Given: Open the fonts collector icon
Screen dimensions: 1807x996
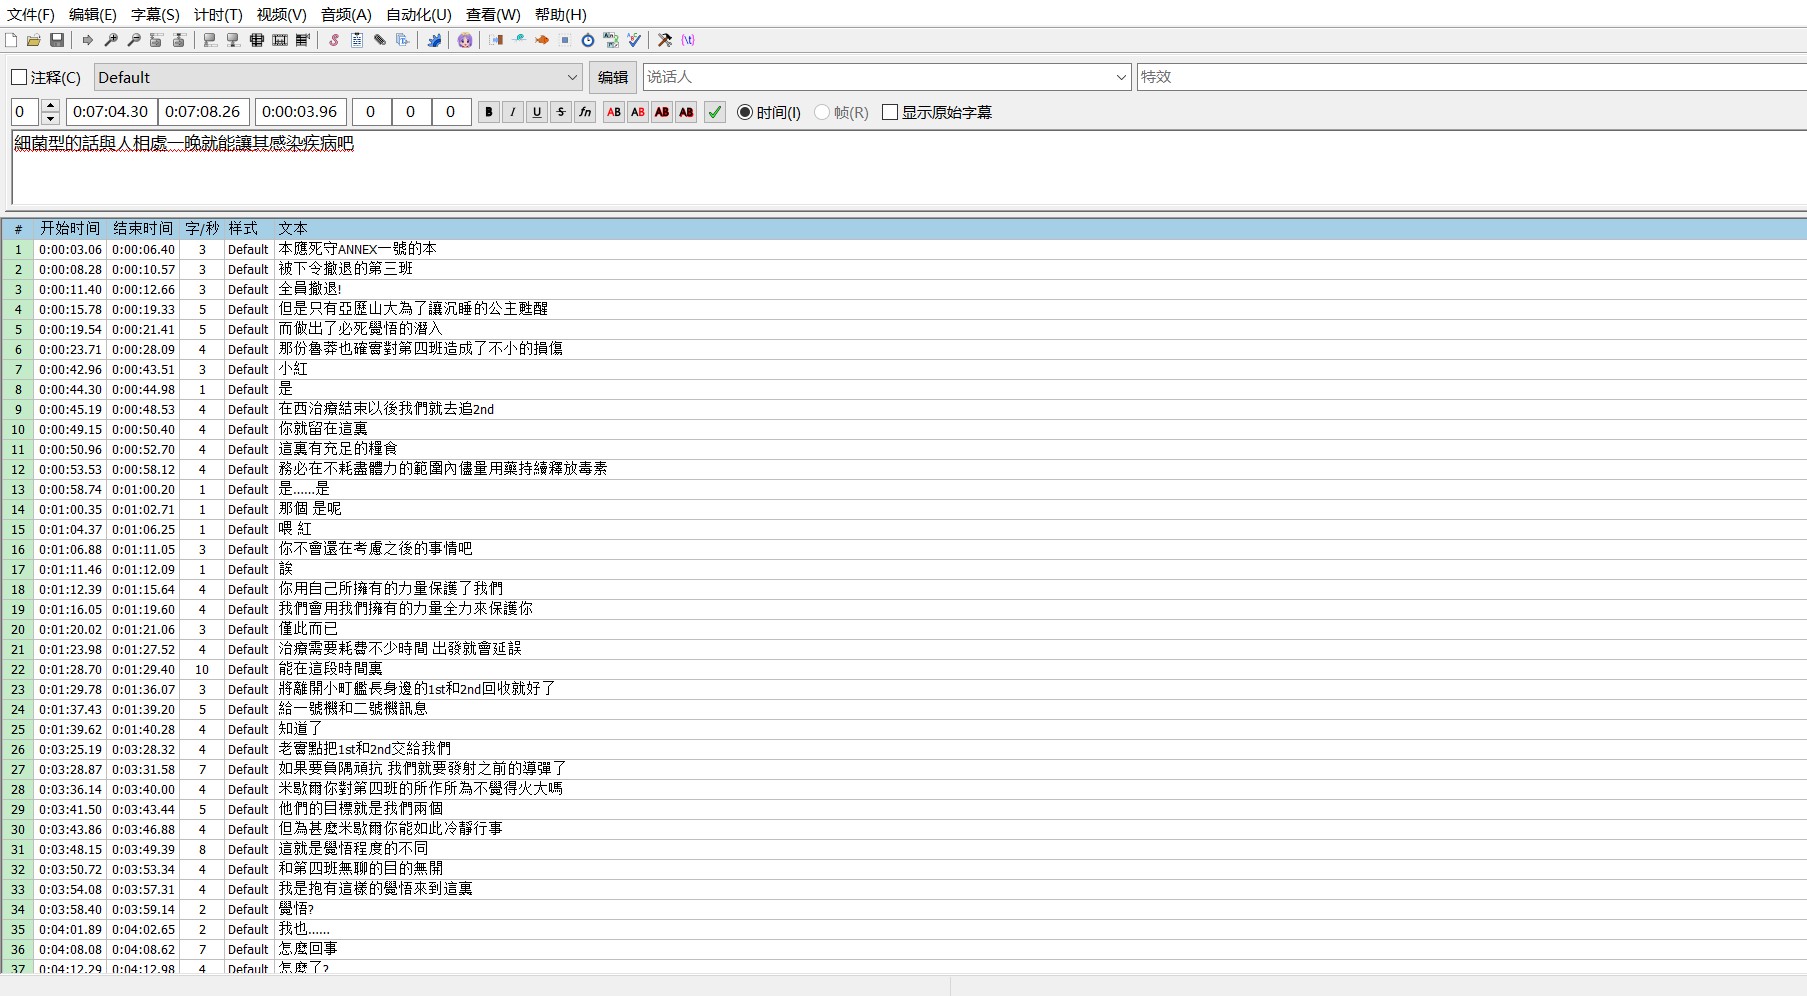Looking at the screenshot, I should coord(402,40).
